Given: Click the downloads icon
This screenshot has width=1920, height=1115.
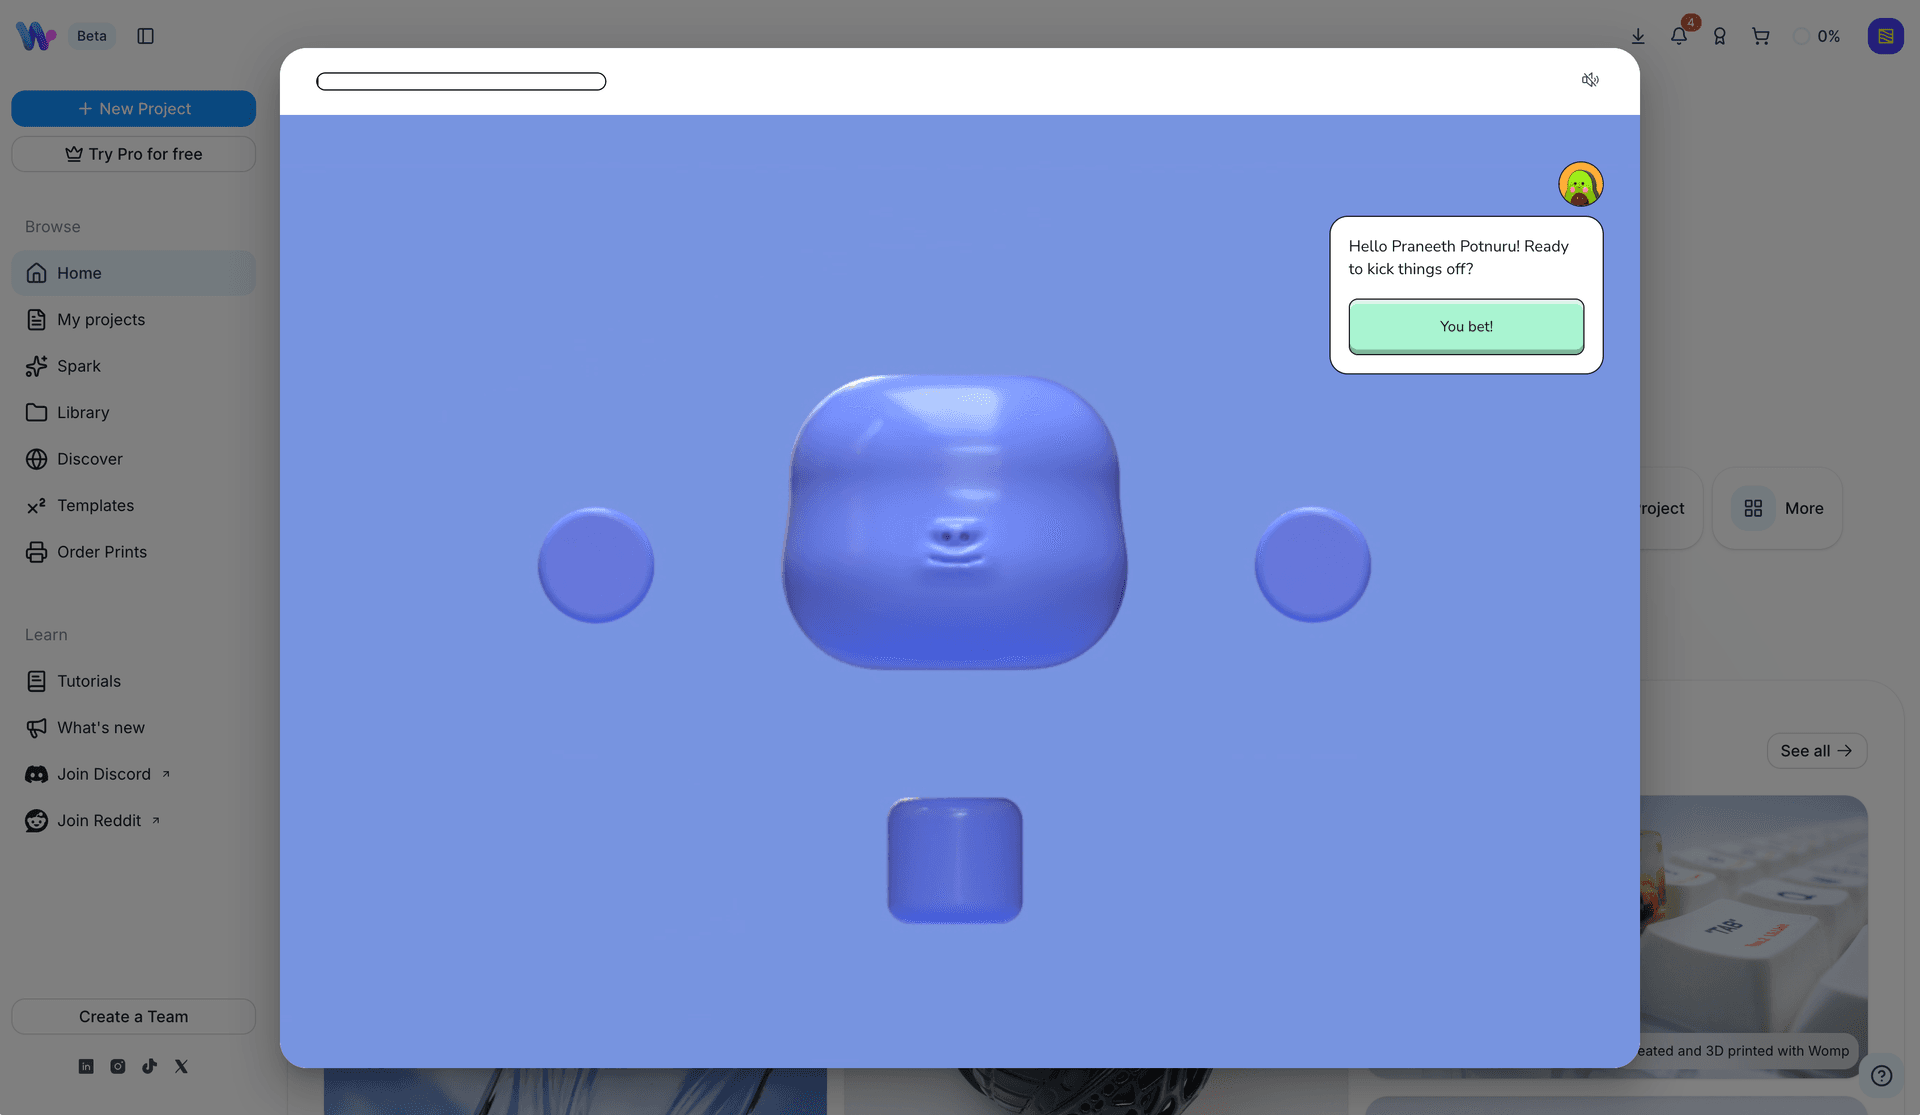Looking at the screenshot, I should (1637, 36).
